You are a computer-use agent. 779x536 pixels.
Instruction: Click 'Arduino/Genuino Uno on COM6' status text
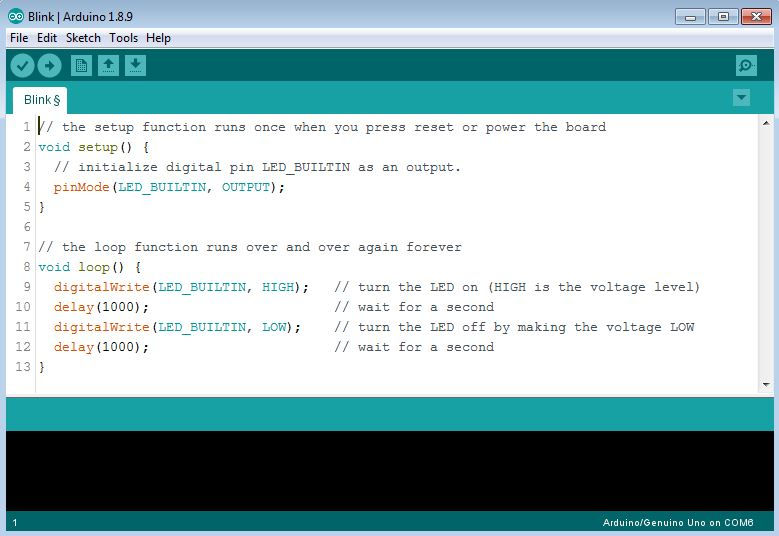678,523
